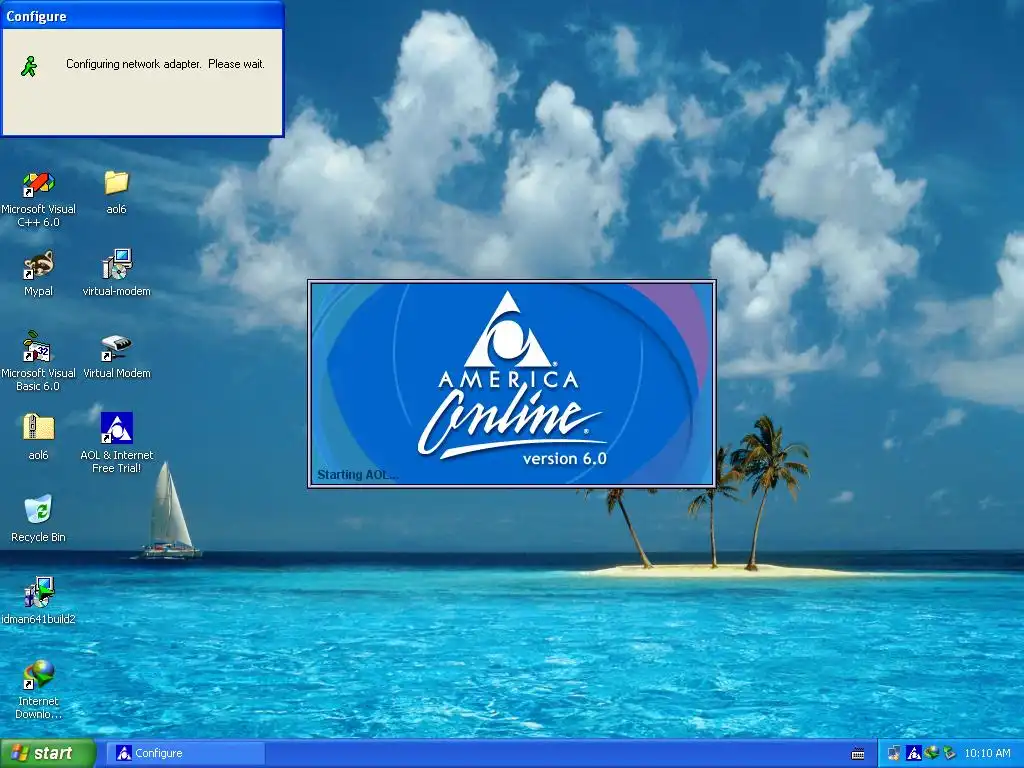Click the America Online version 6.0 splash screen
Image resolution: width=1024 pixels, height=768 pixels.
[x=511, y=383]
